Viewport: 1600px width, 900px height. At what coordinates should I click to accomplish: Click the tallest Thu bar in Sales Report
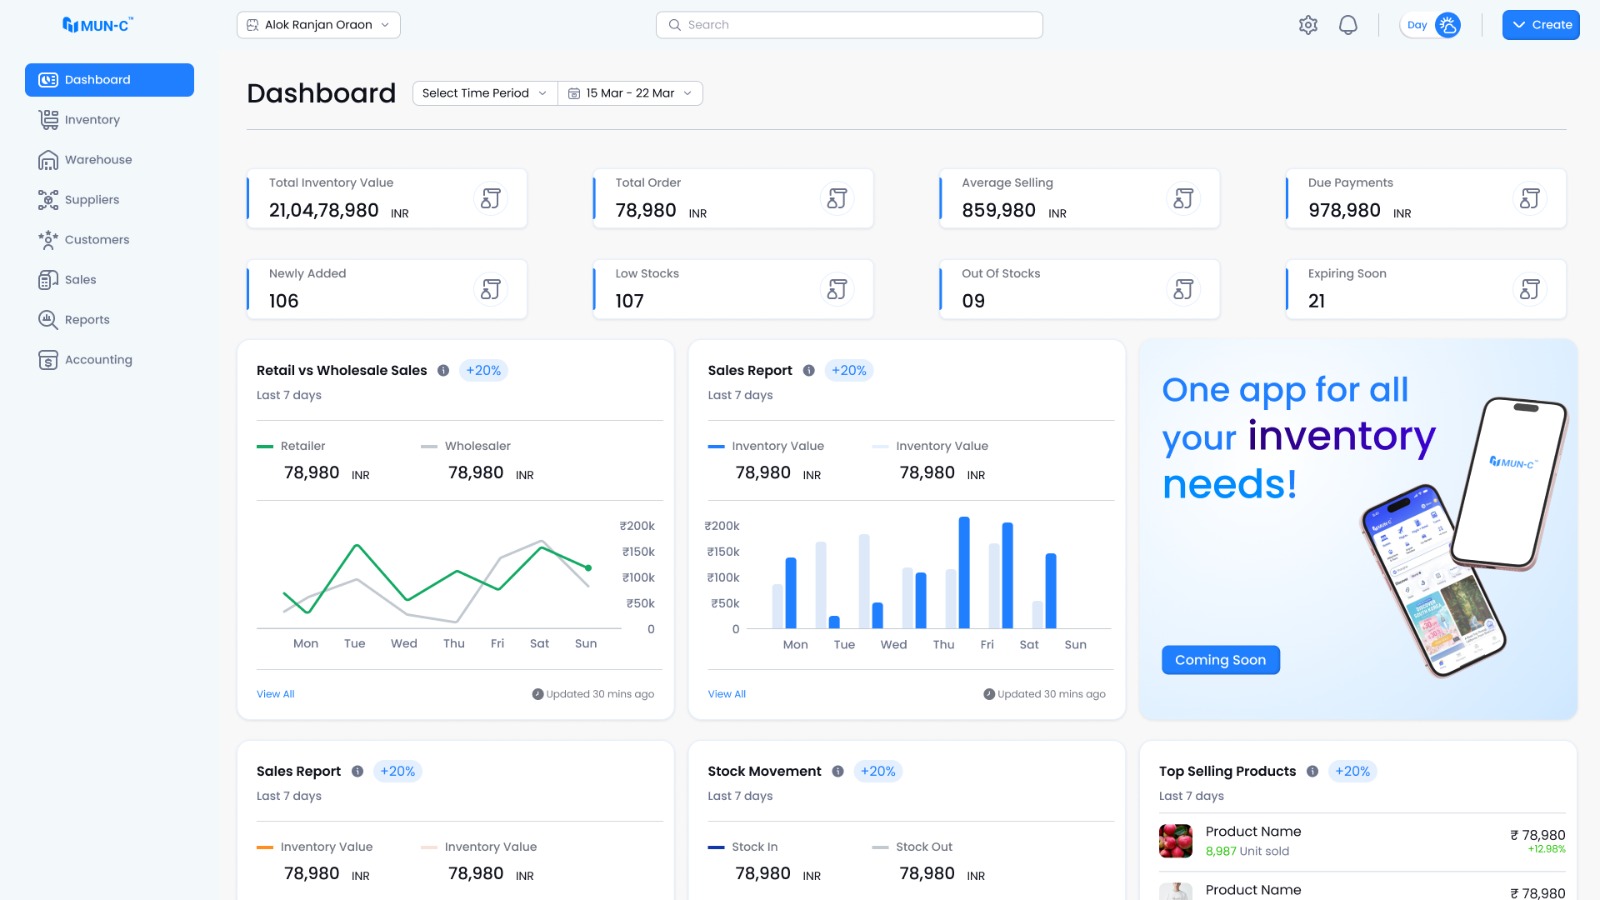[964, 572]
